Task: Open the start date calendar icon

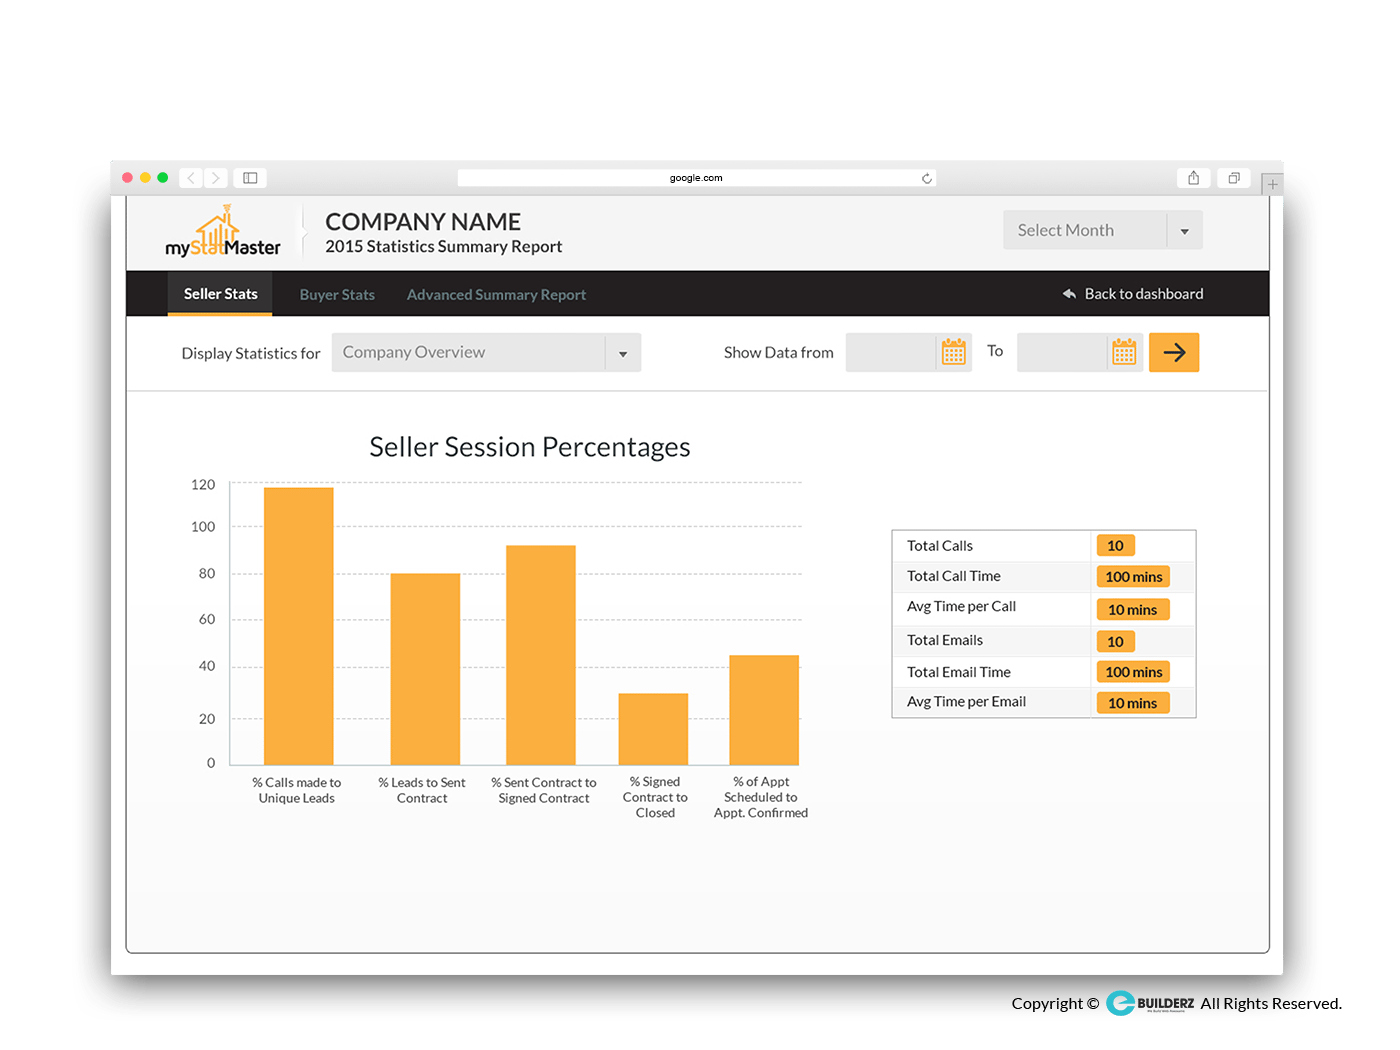Action: tap(954, 352)
